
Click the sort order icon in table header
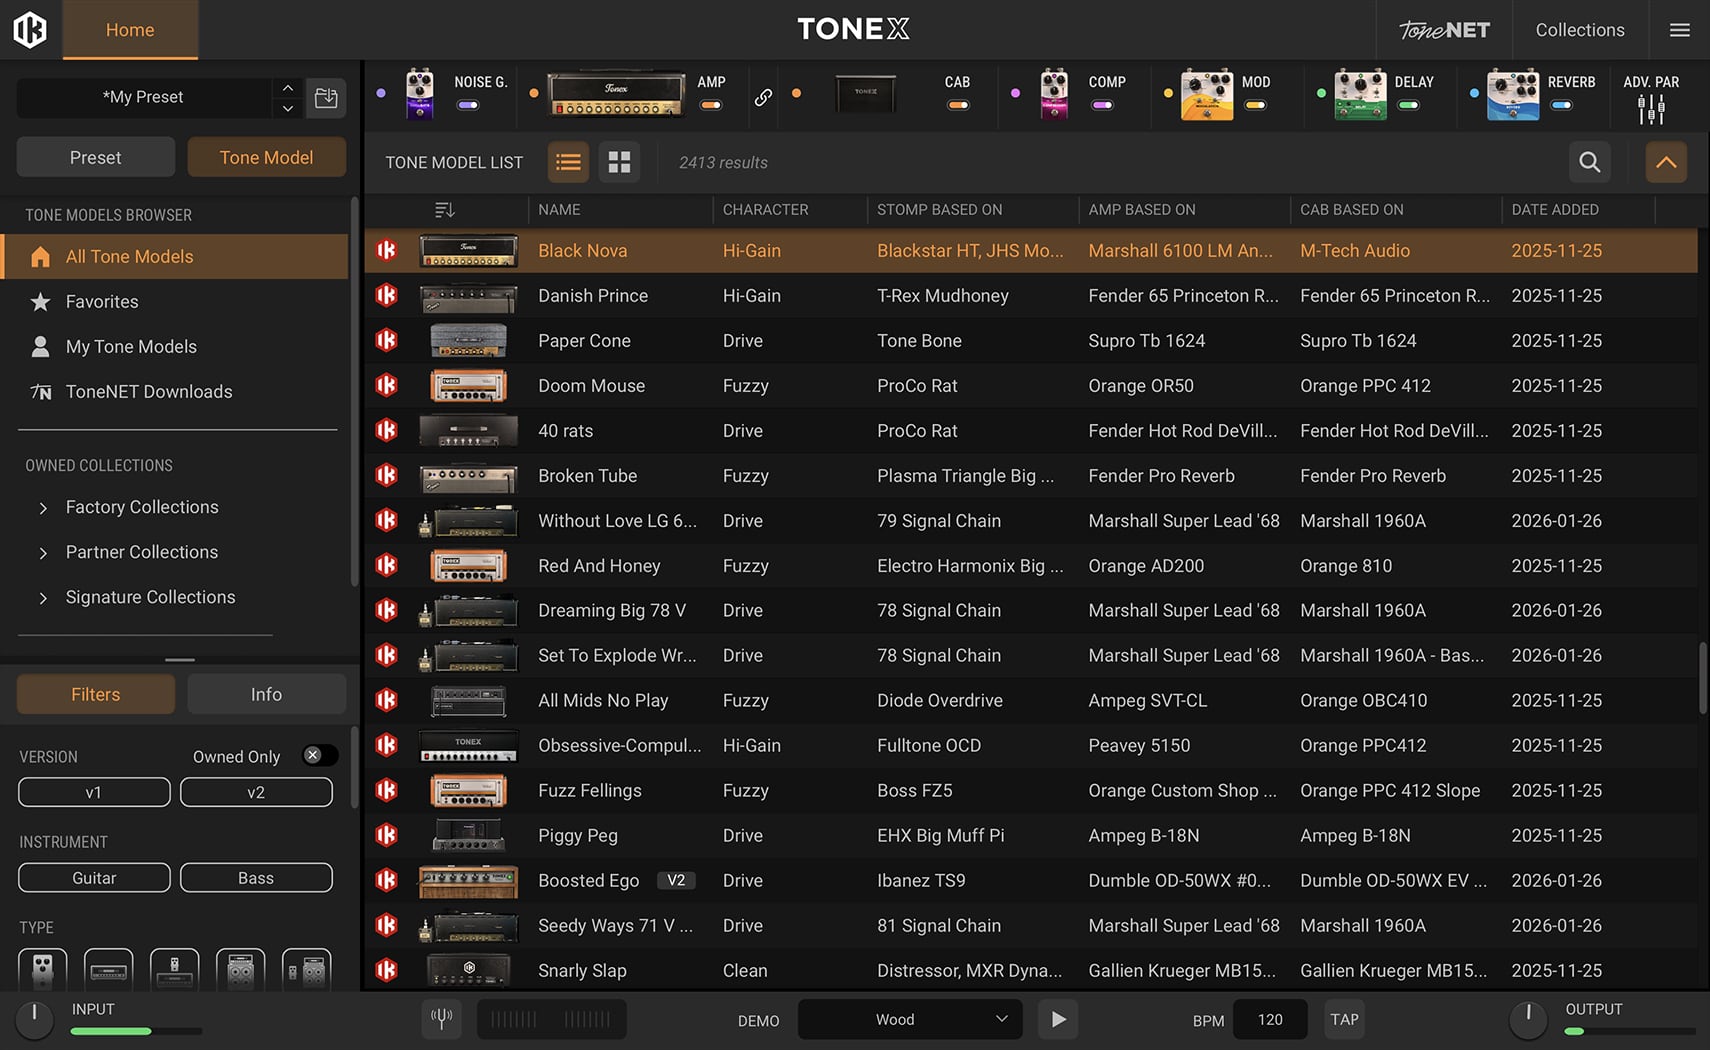[x=445, y=210]
